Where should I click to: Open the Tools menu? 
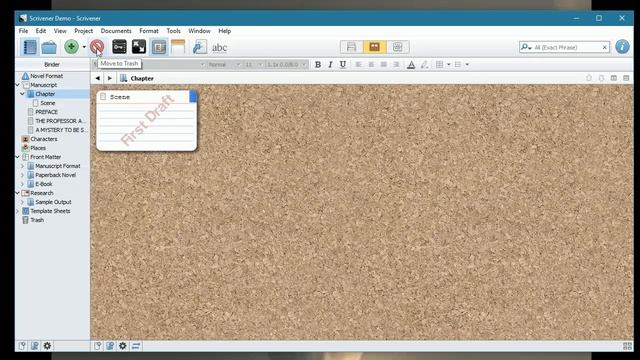pos(173,31)
